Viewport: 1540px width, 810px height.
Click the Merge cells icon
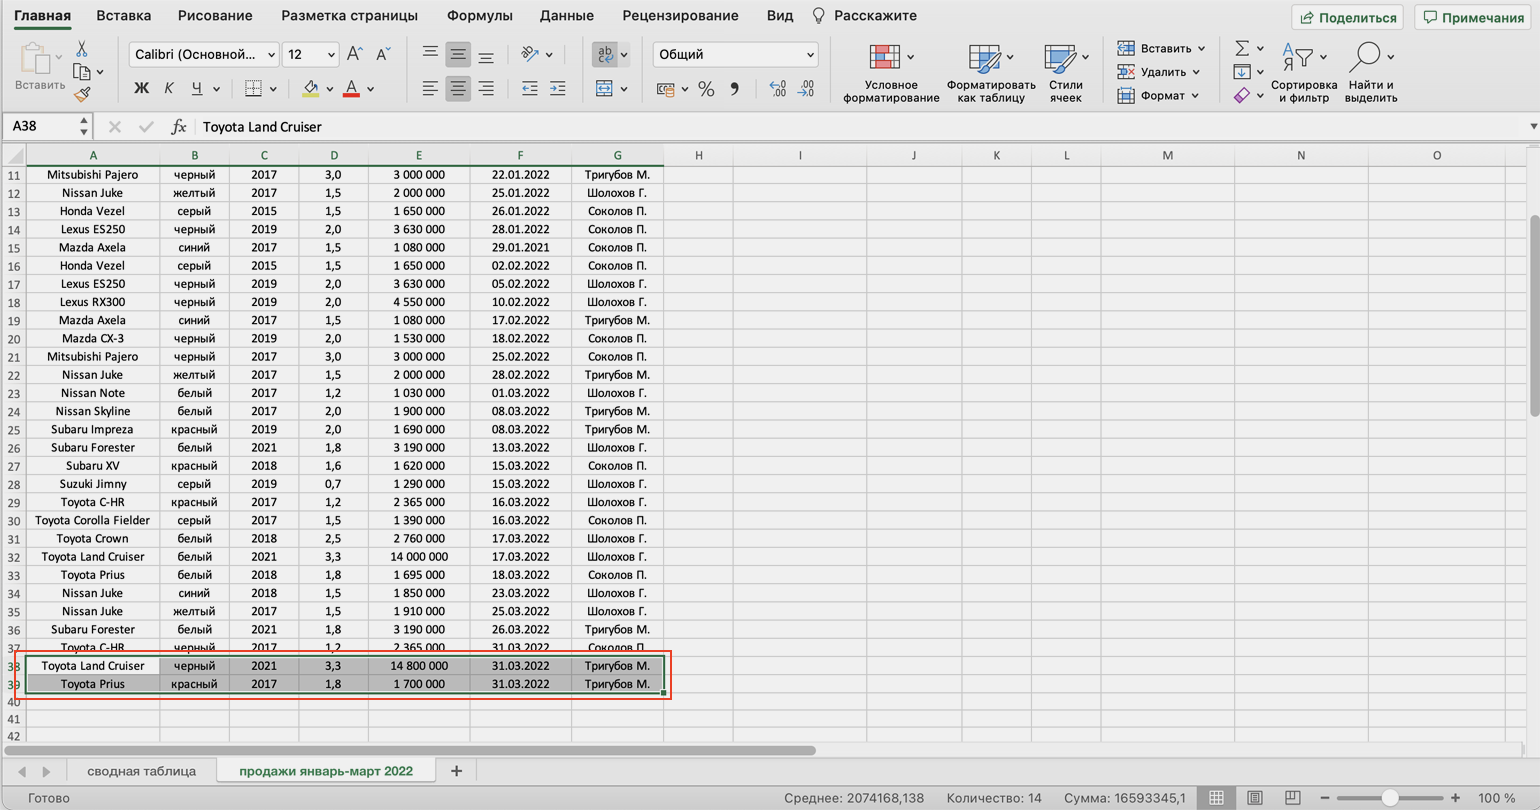604,89
